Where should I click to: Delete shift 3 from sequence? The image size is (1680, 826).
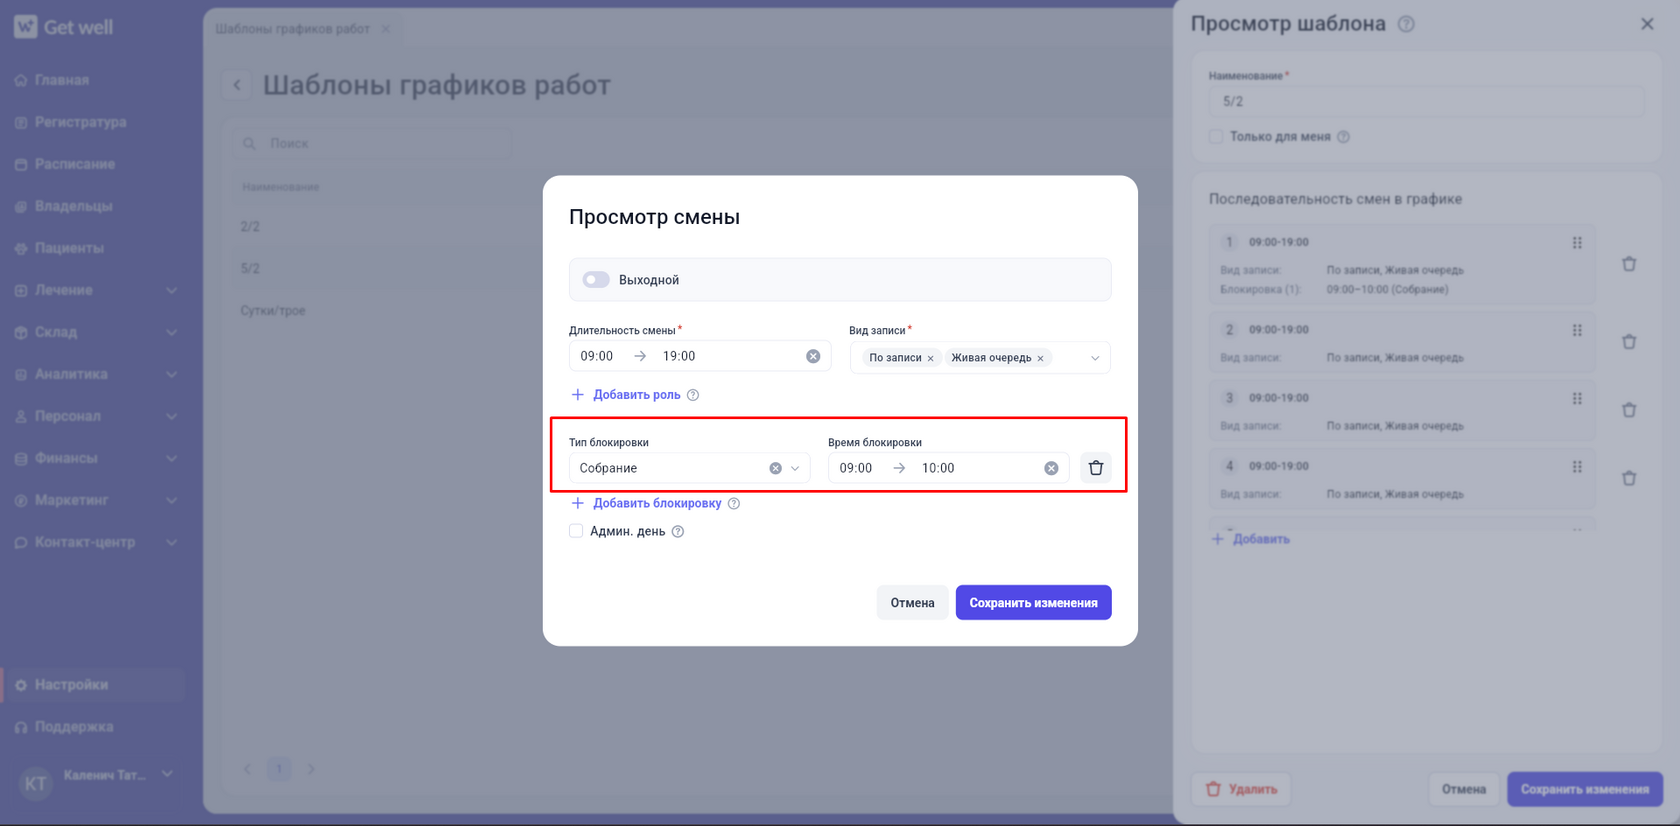click(x=1629, y=410)
